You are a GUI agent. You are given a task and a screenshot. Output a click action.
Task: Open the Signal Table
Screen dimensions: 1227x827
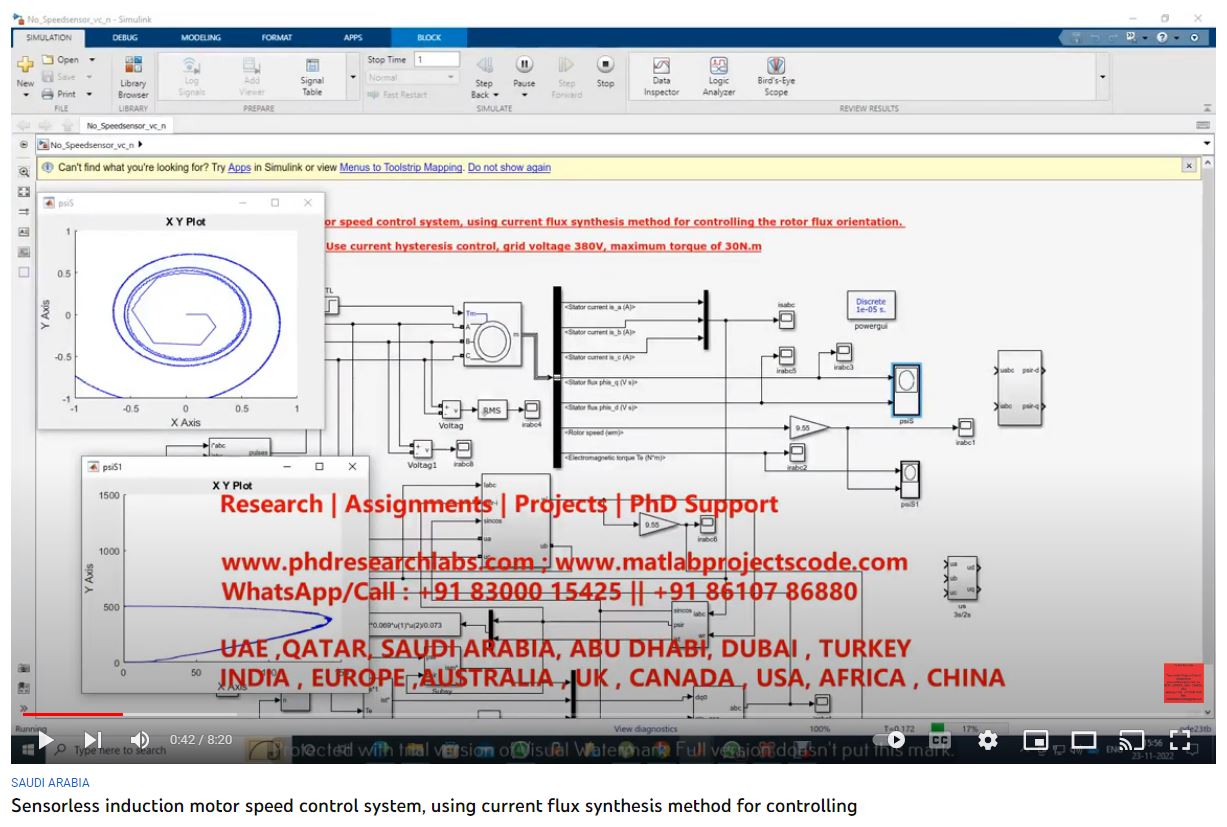[312, 76]
